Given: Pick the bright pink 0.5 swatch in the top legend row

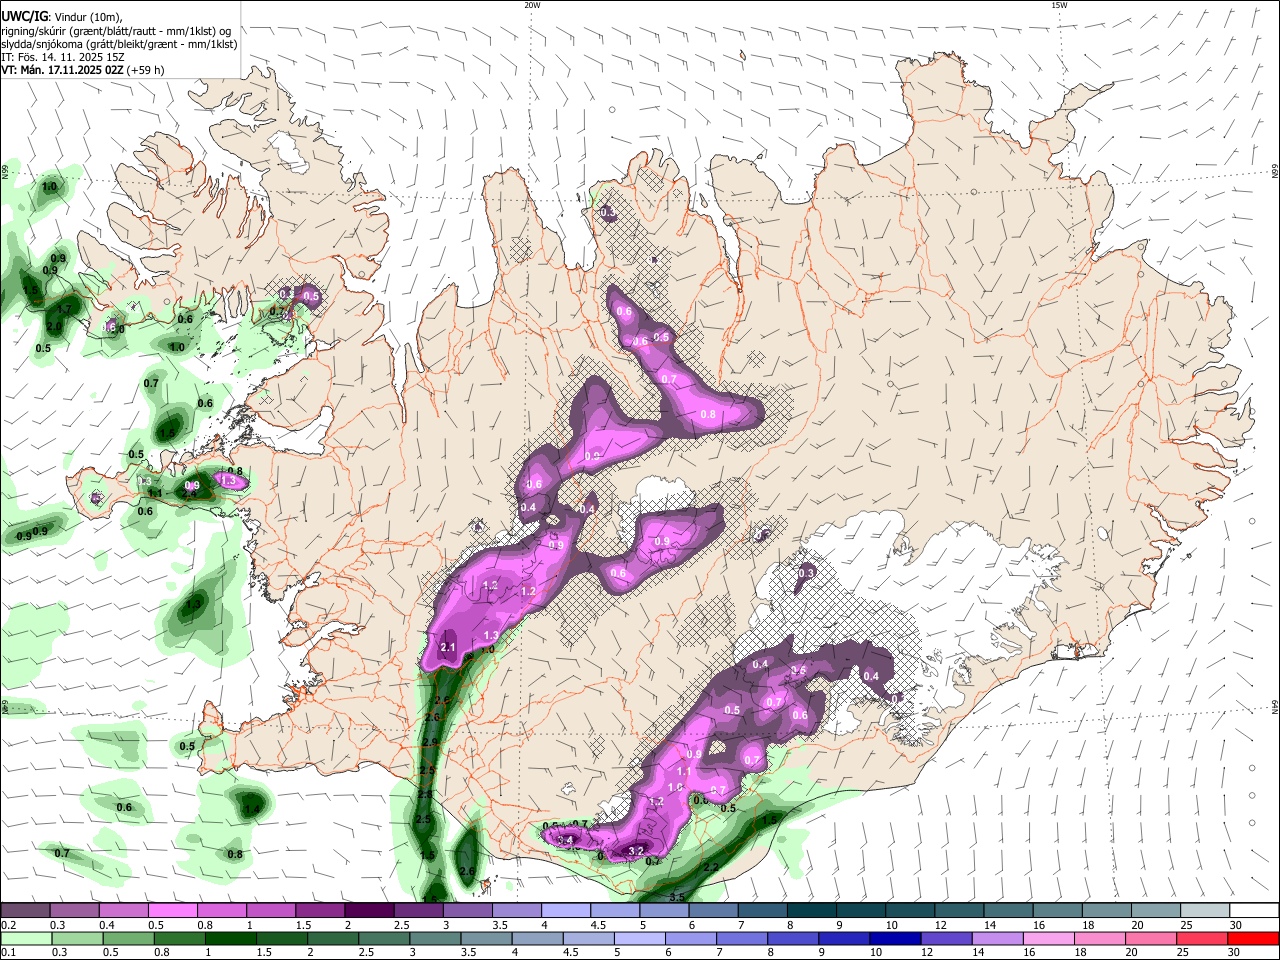Looking at the screenshot, I should point(172,911).
